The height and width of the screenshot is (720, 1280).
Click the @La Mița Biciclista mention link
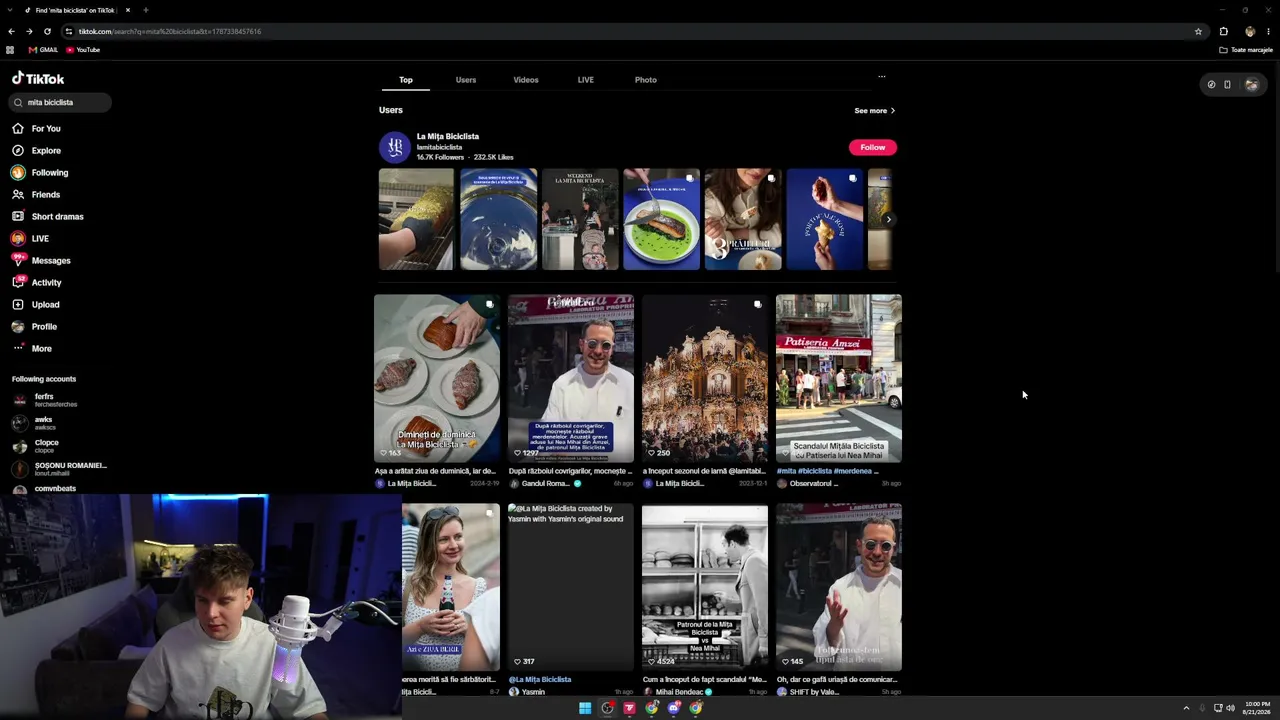tap(540, 680)
